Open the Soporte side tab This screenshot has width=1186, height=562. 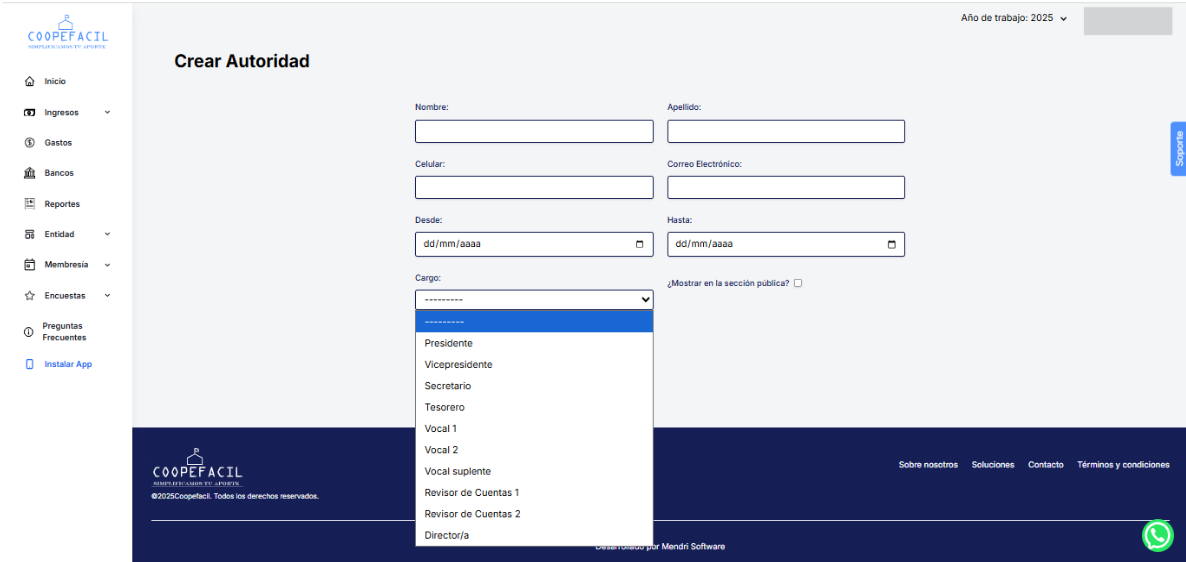1178,149
